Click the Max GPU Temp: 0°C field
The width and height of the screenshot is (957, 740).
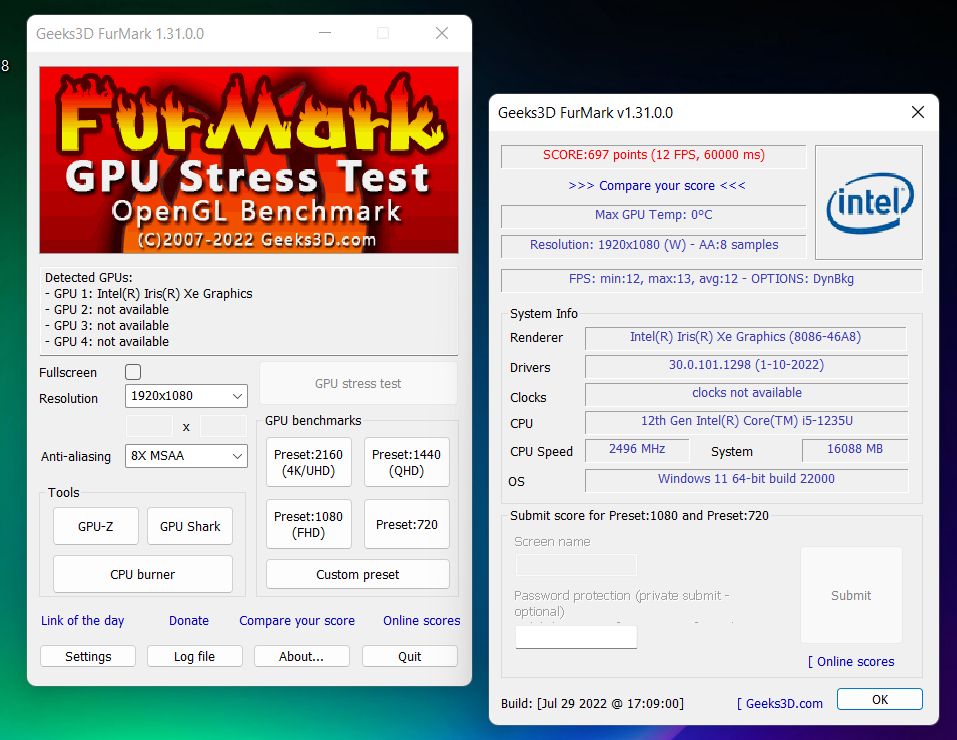point(654,216)
